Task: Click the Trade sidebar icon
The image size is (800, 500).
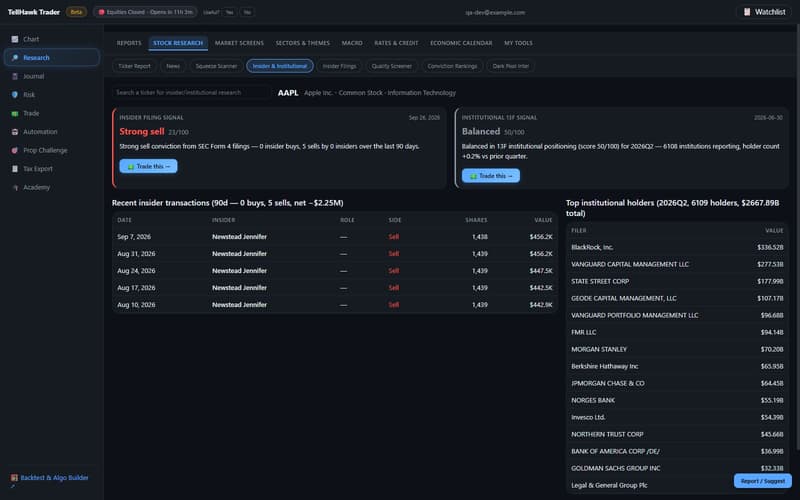Action: tap(15, 113)
